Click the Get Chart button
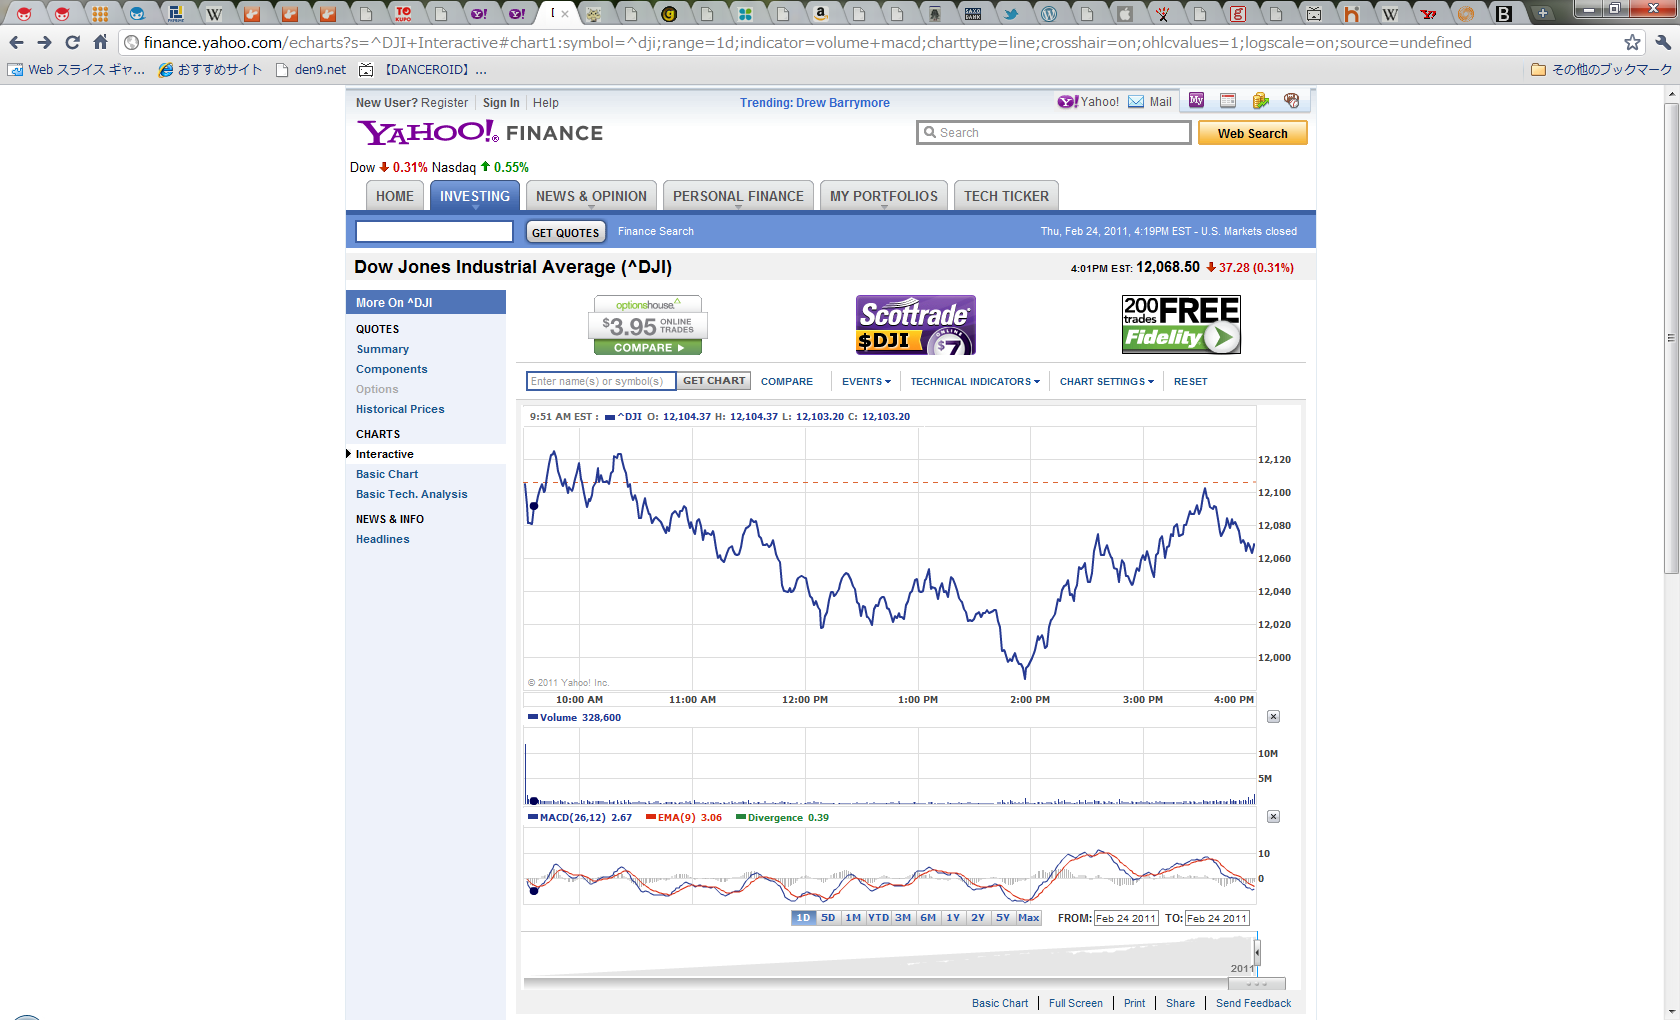This screenshot has height=1020, width=1680. 714,381
